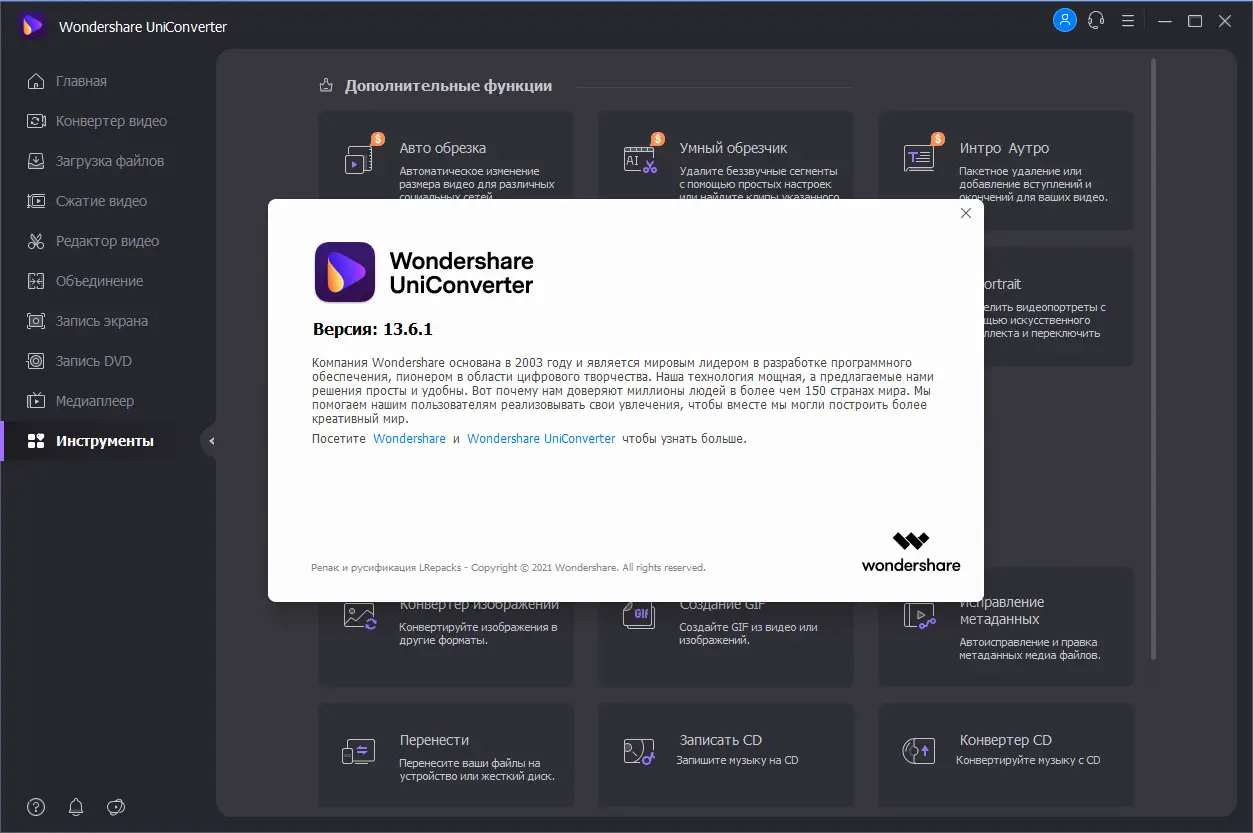Click the Версия: 13.6.1 text

coord(373,329)
